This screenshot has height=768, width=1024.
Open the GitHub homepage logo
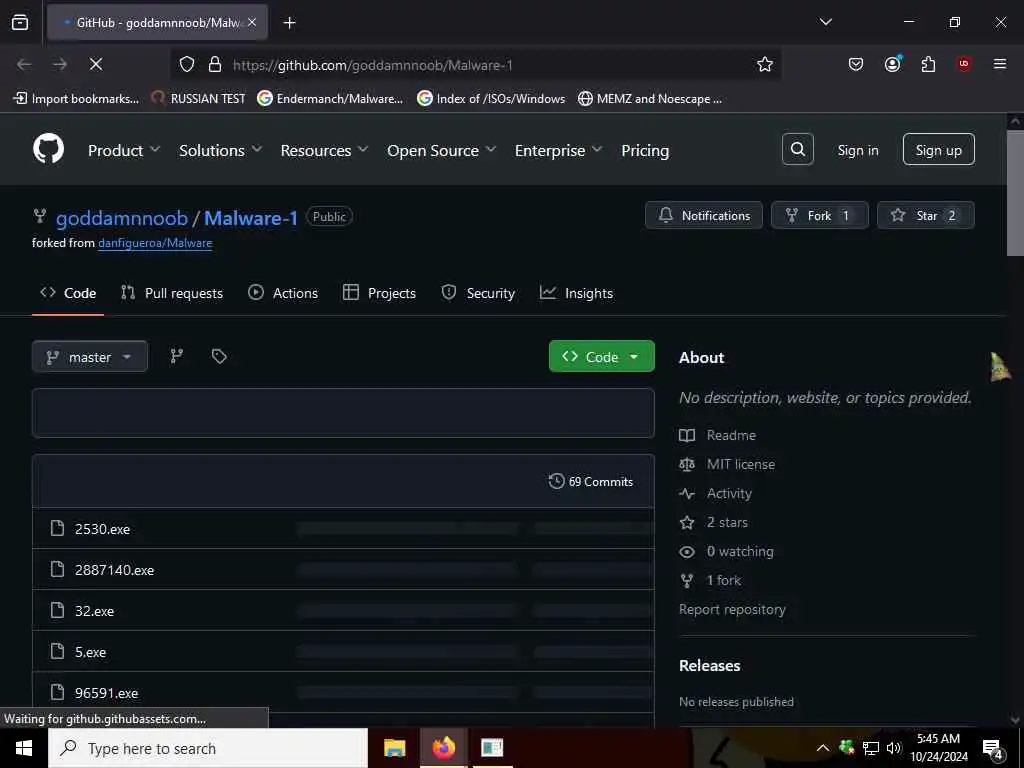tap(48, 150)
